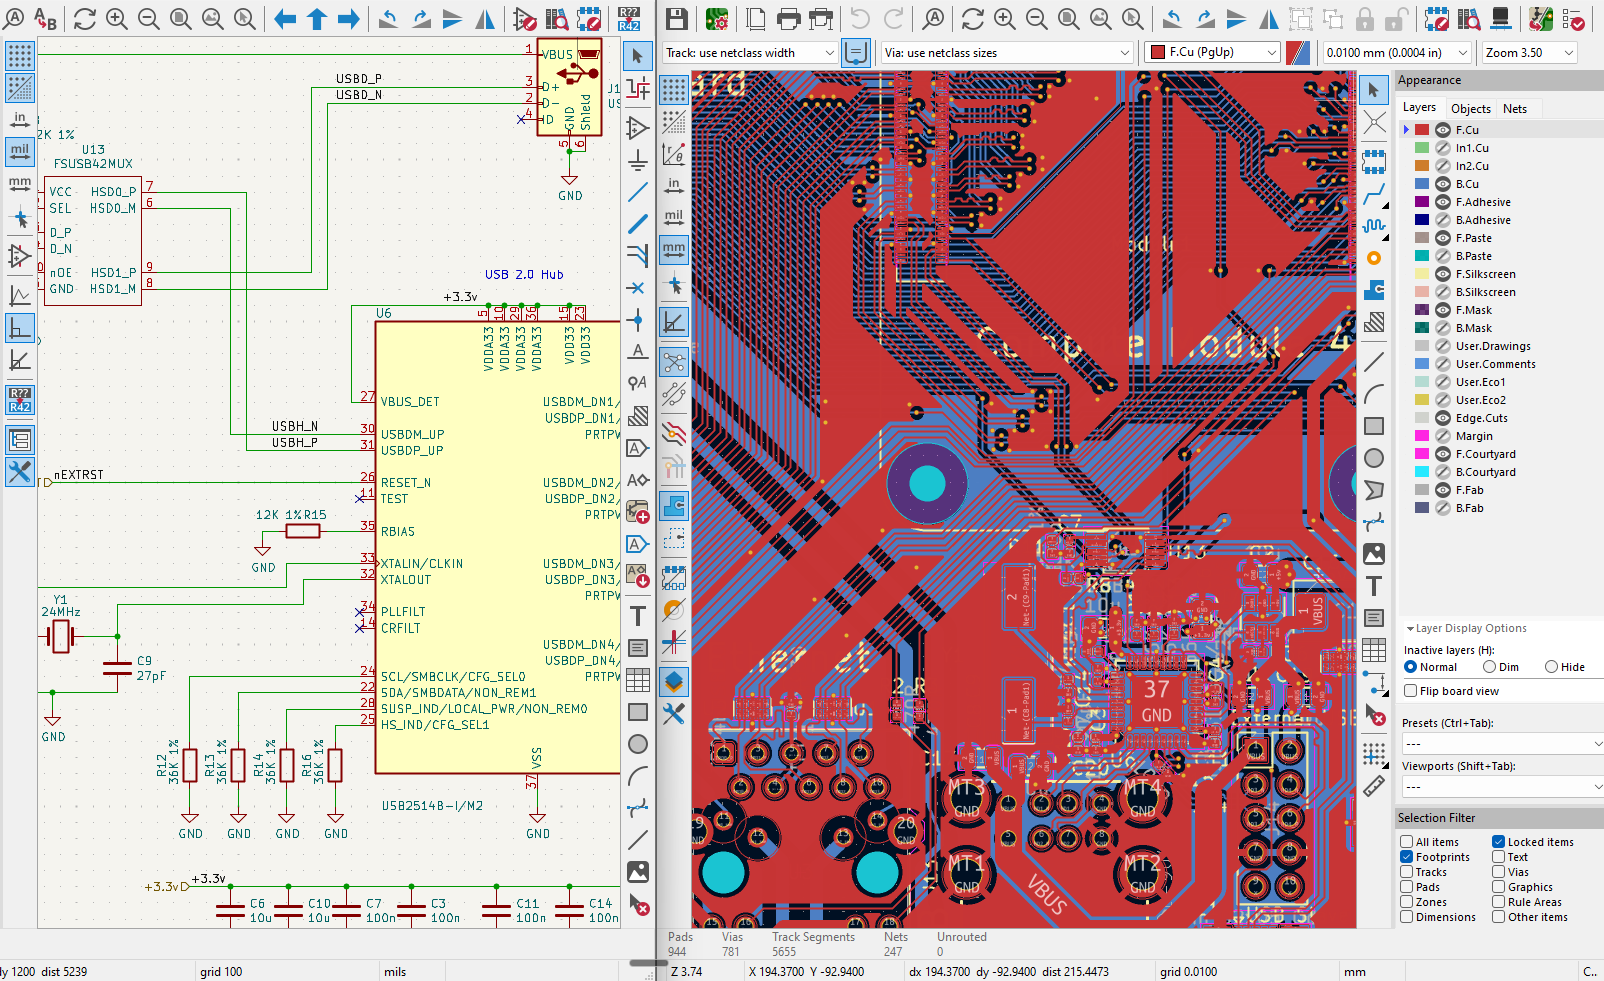The image size is (1604, 981).
Task: Plot the board with the plotter icon
Action: (x=820, y=19)
